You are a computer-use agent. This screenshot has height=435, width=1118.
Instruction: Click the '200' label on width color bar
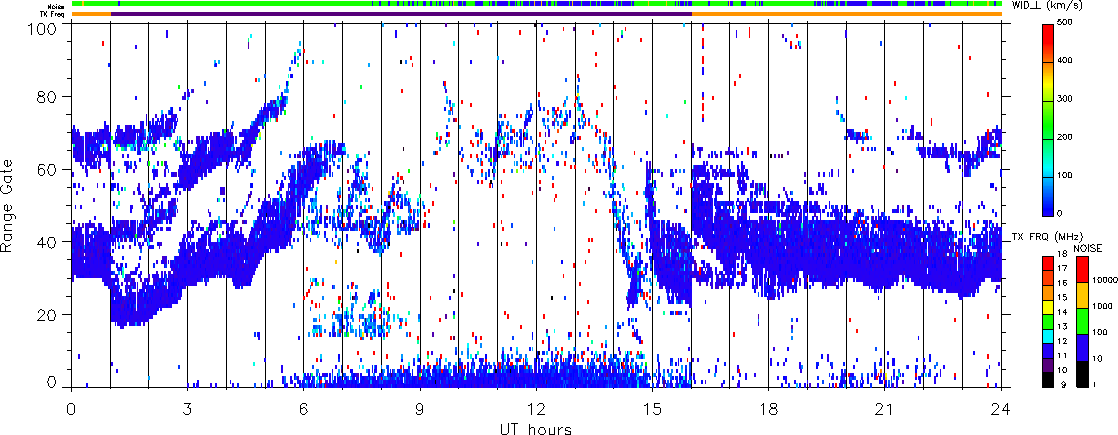pos(1064,138)
